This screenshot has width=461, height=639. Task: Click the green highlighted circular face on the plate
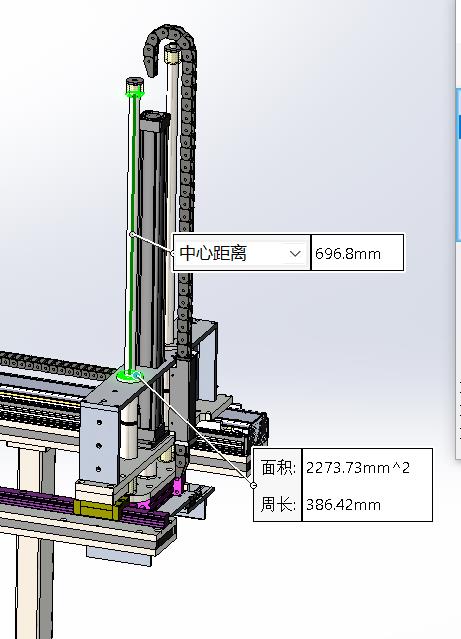click(x=128, y=375)
